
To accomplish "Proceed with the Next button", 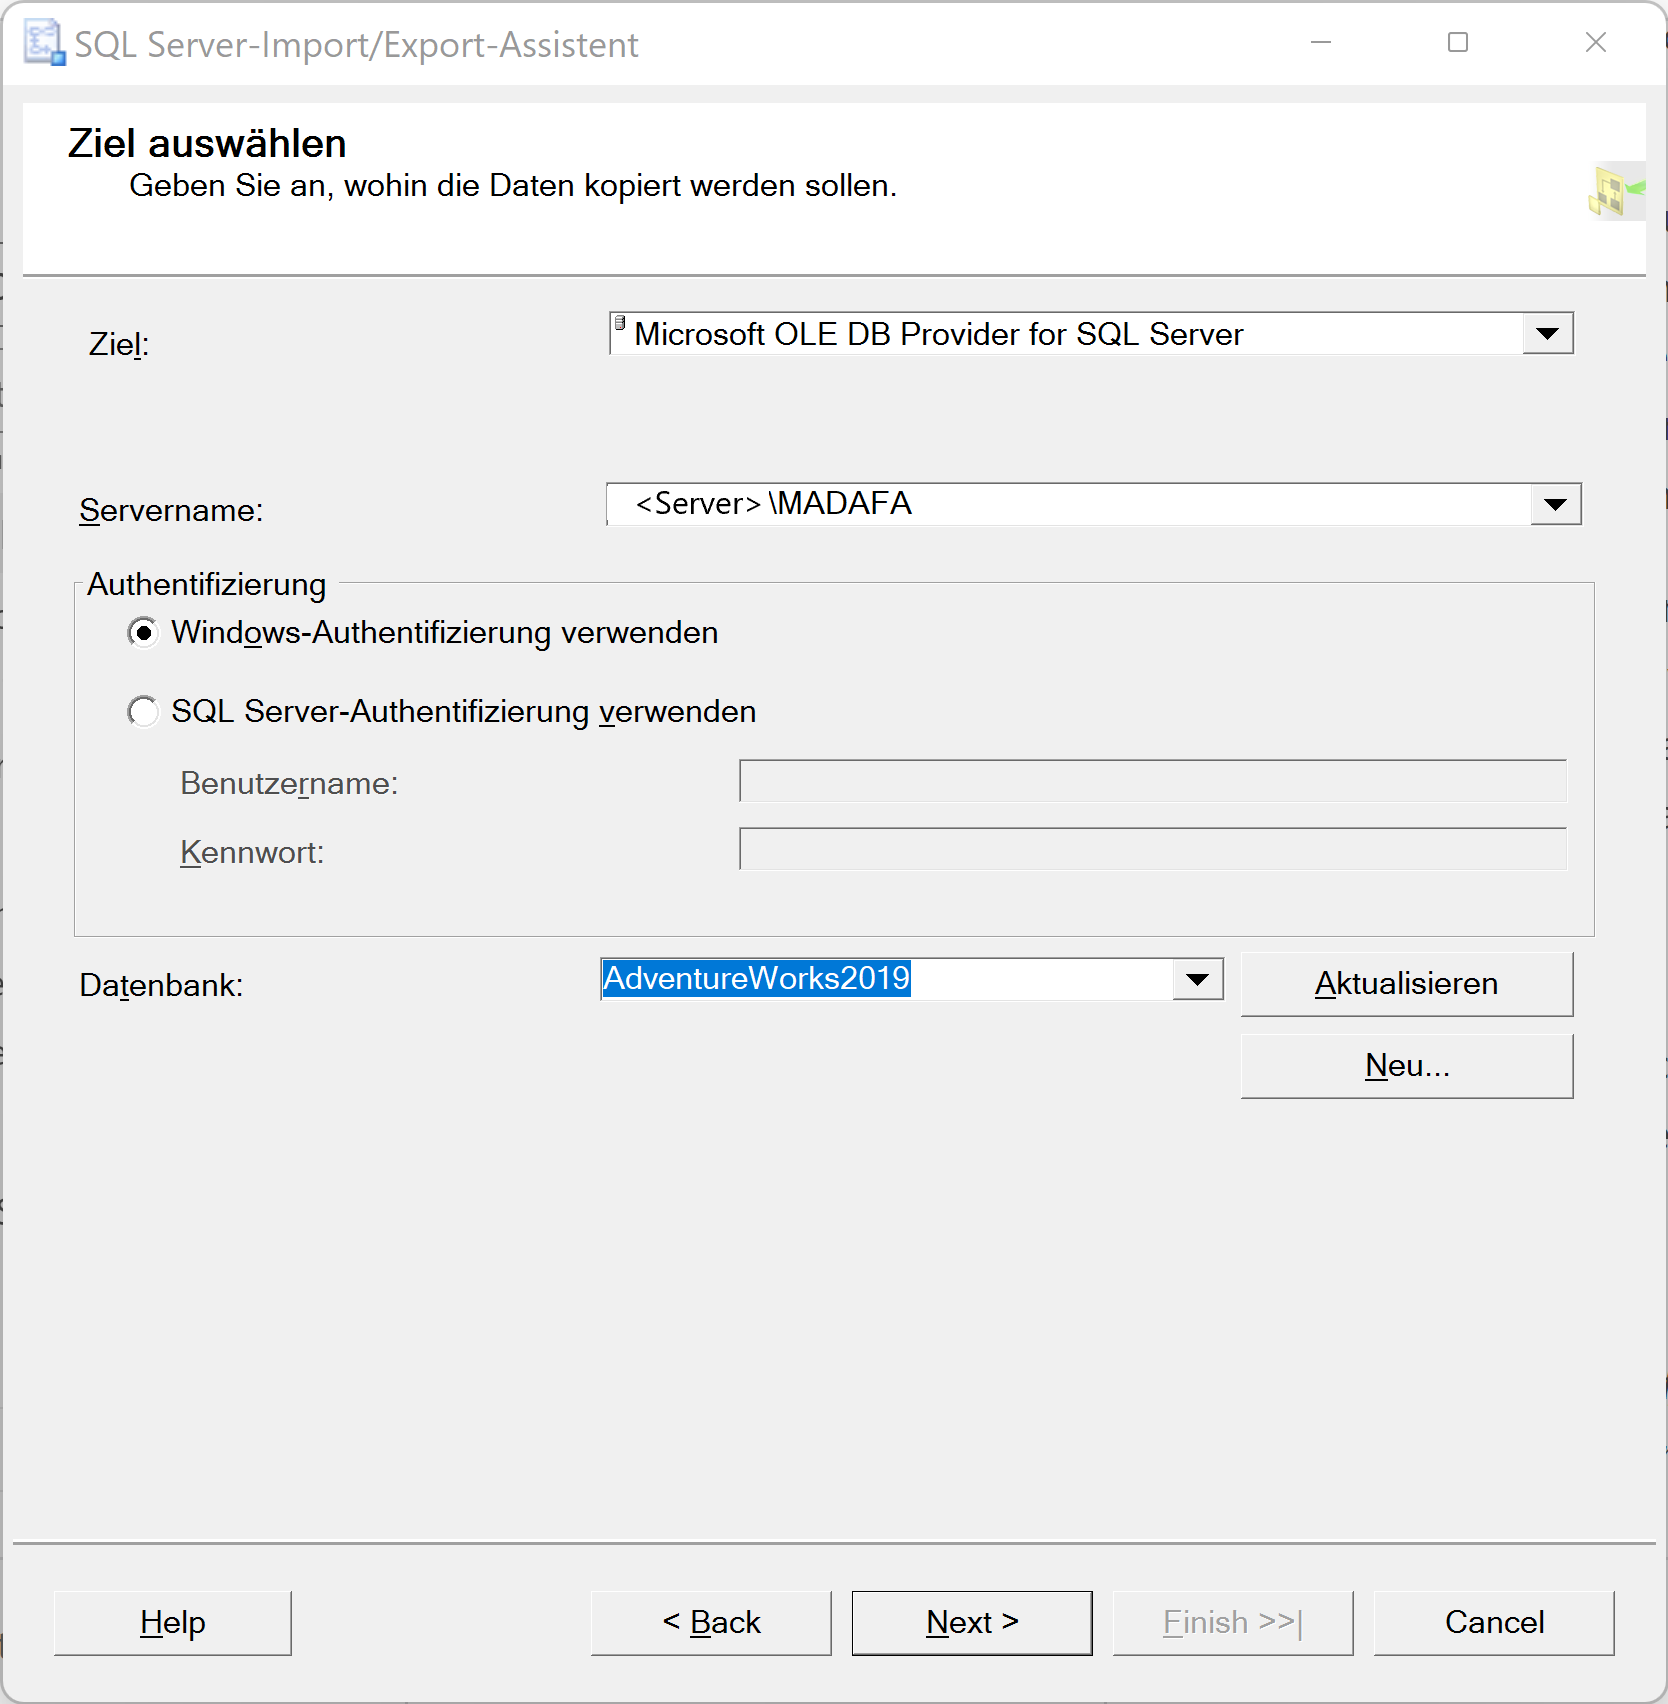I will coord(972,1623).
